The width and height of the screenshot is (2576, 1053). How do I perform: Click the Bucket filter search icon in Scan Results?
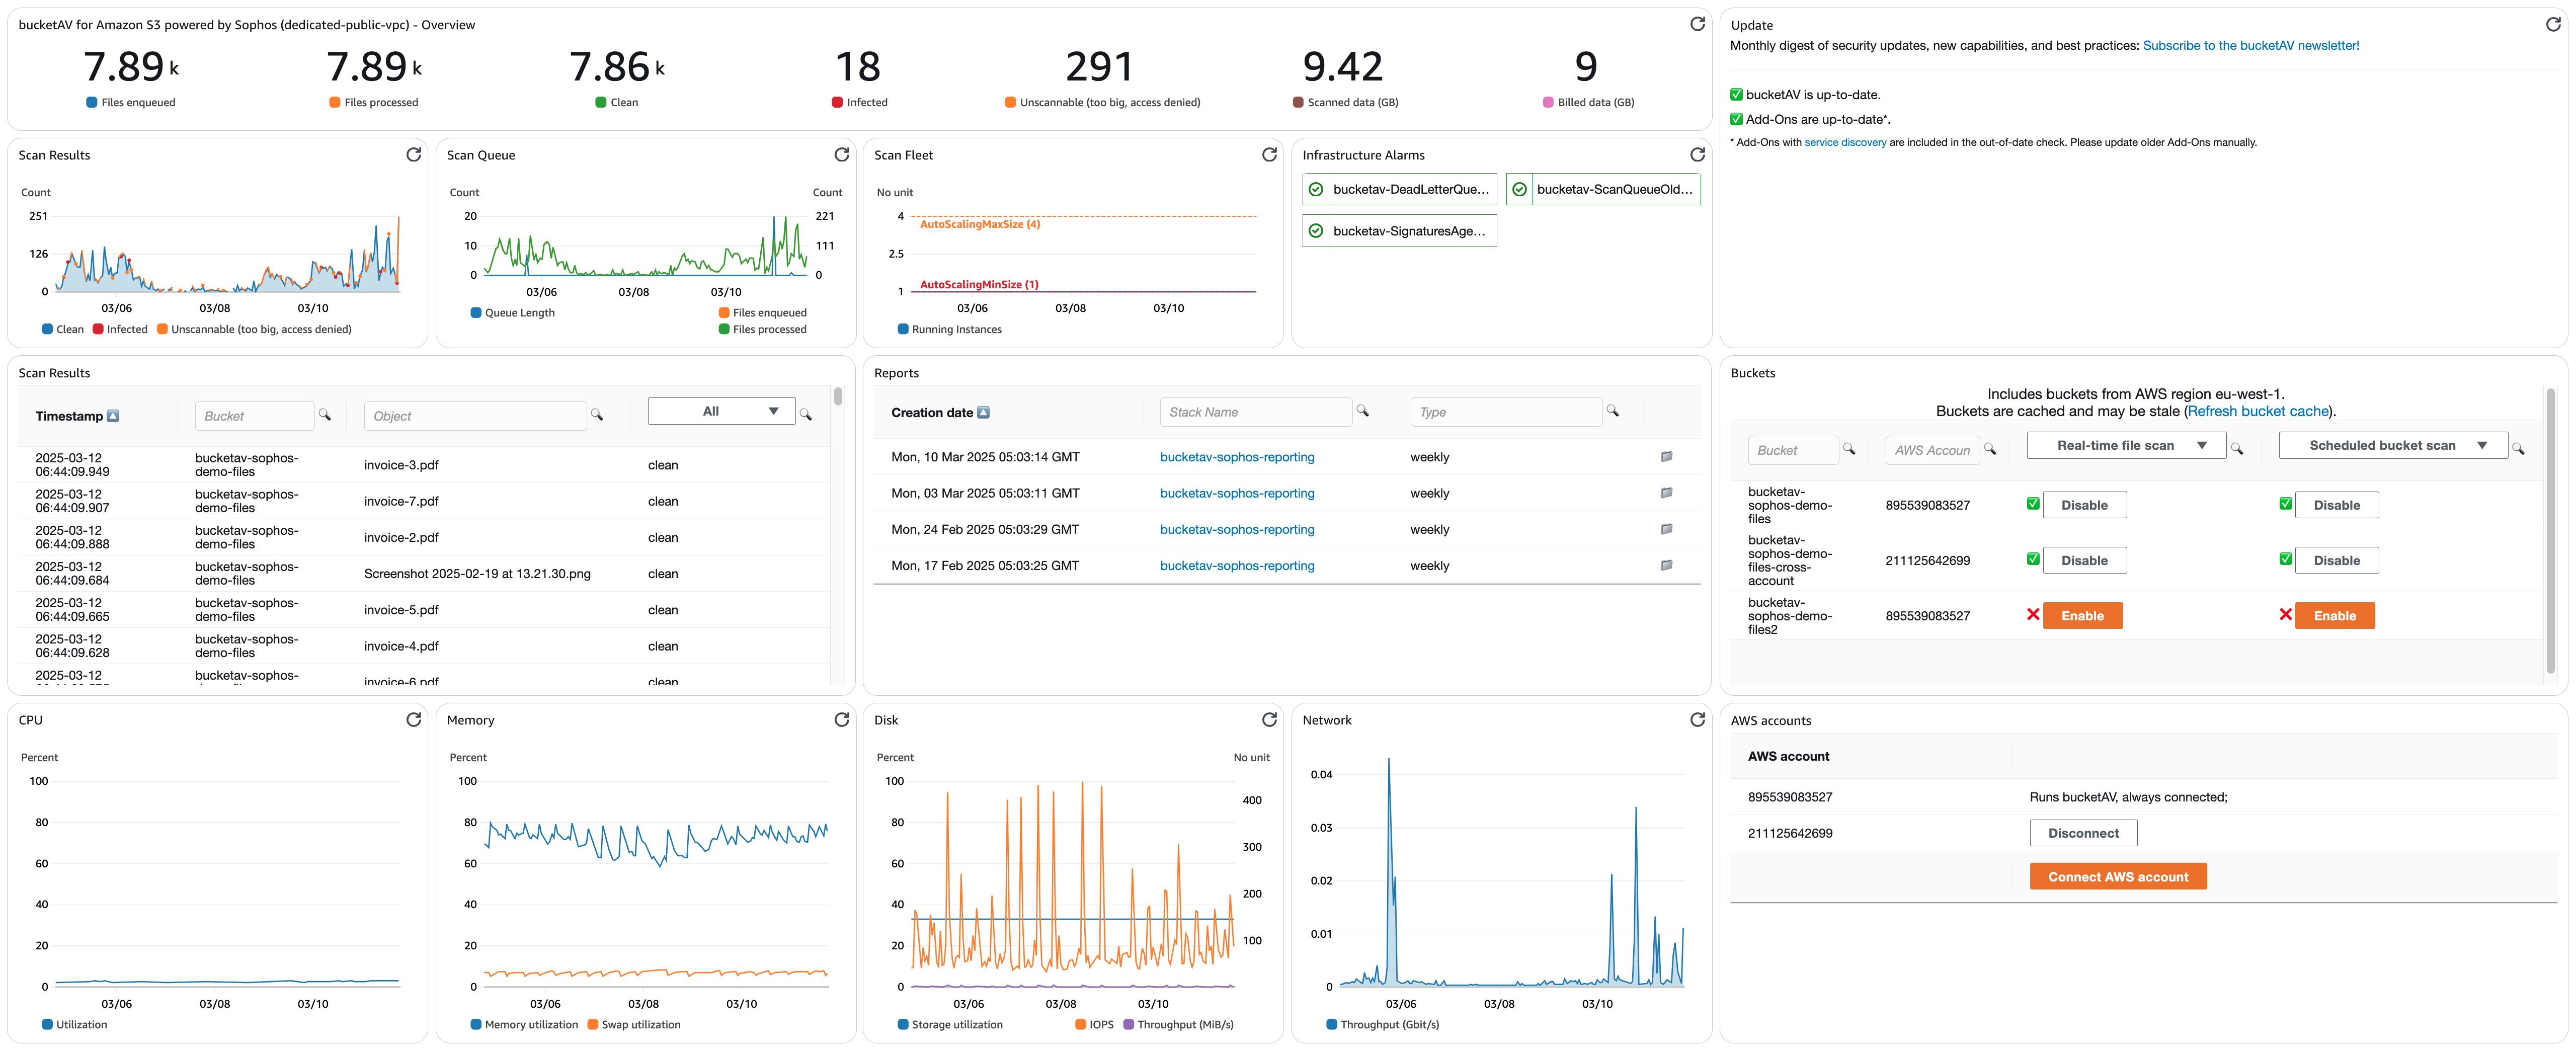[325, 414]
